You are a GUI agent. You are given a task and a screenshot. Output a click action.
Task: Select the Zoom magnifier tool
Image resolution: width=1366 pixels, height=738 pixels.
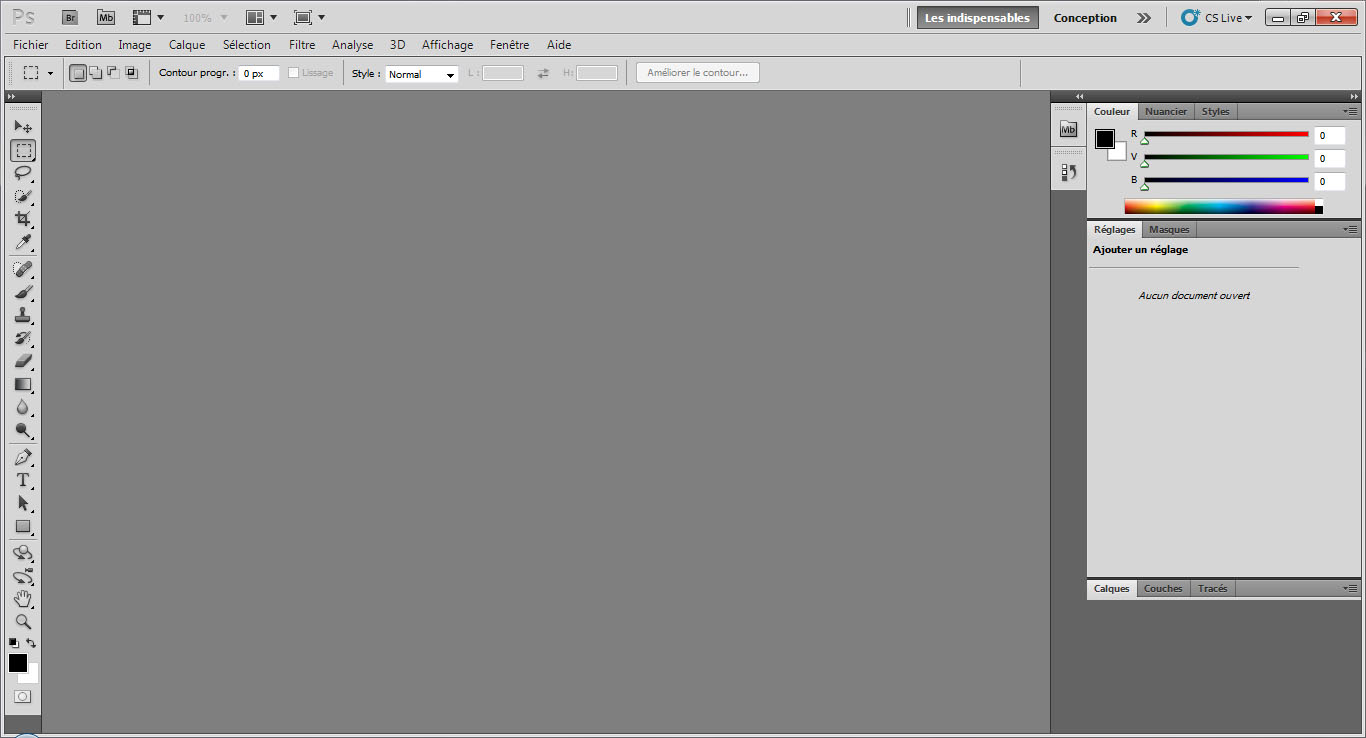tap(22, 621)
